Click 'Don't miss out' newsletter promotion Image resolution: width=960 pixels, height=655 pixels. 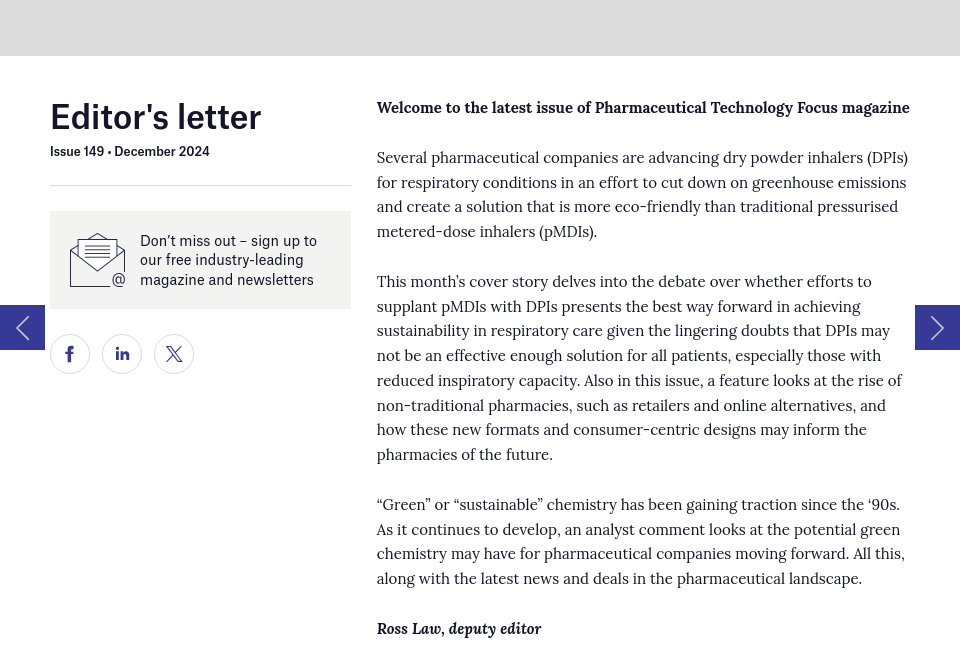[x=228, y=260]
